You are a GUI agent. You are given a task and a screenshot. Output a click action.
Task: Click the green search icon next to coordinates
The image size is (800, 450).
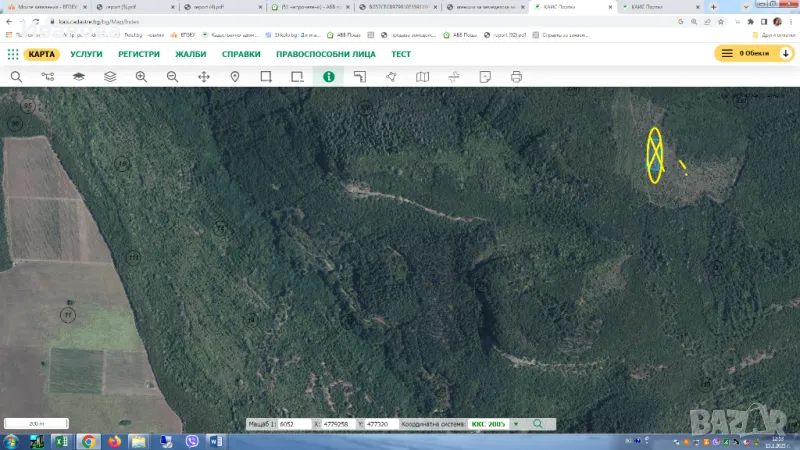[538, 424]
